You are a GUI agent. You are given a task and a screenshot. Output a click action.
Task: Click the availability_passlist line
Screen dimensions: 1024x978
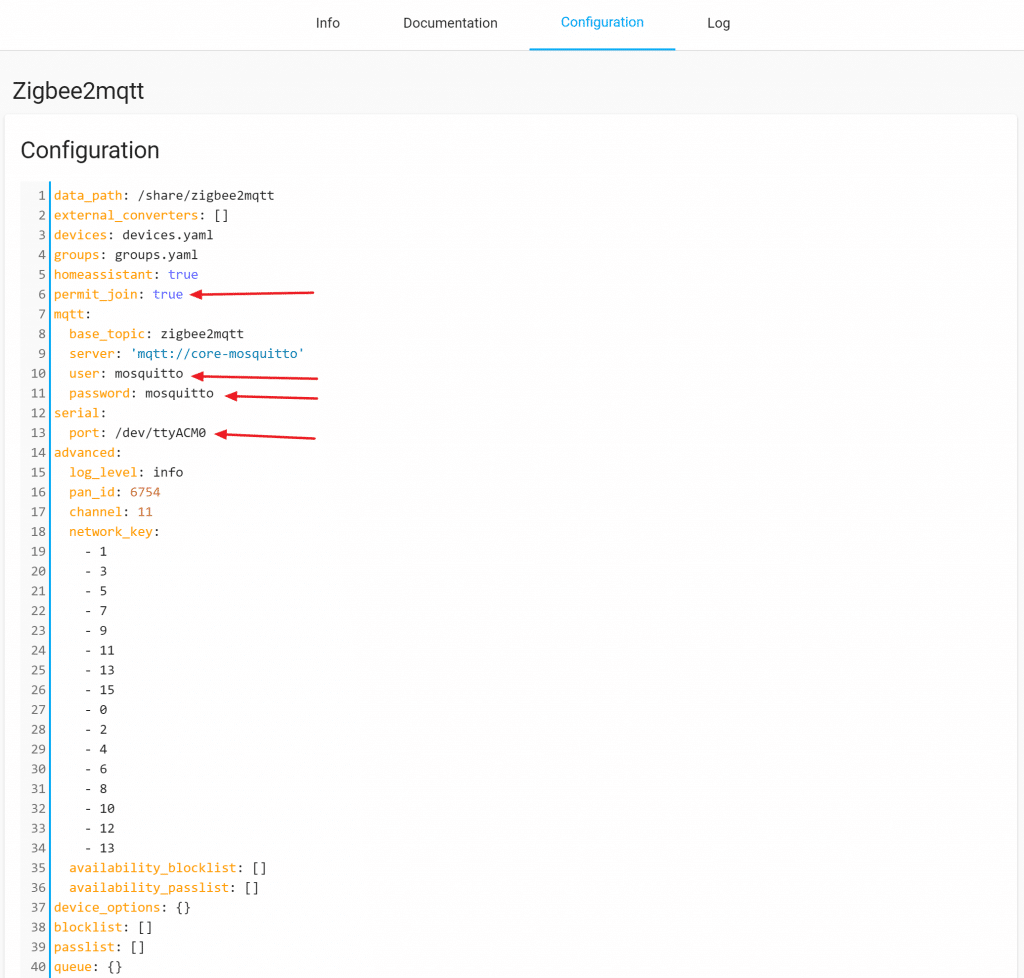tap(164, 888)
